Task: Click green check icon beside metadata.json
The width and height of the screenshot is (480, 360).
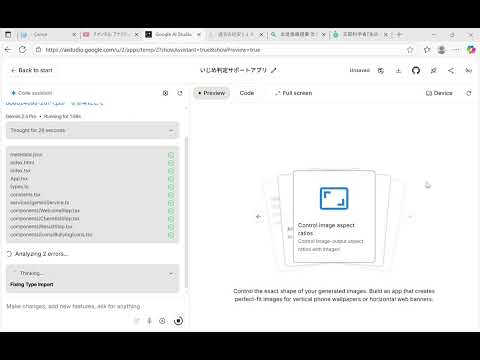Action: [x=171, y=155]
